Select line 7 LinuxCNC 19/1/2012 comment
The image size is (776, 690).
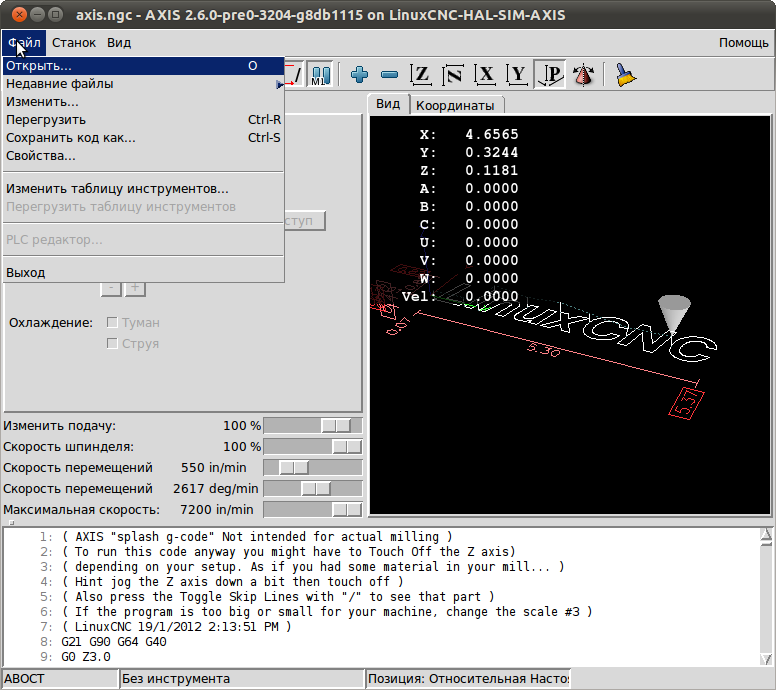click(x=177, y=627)
